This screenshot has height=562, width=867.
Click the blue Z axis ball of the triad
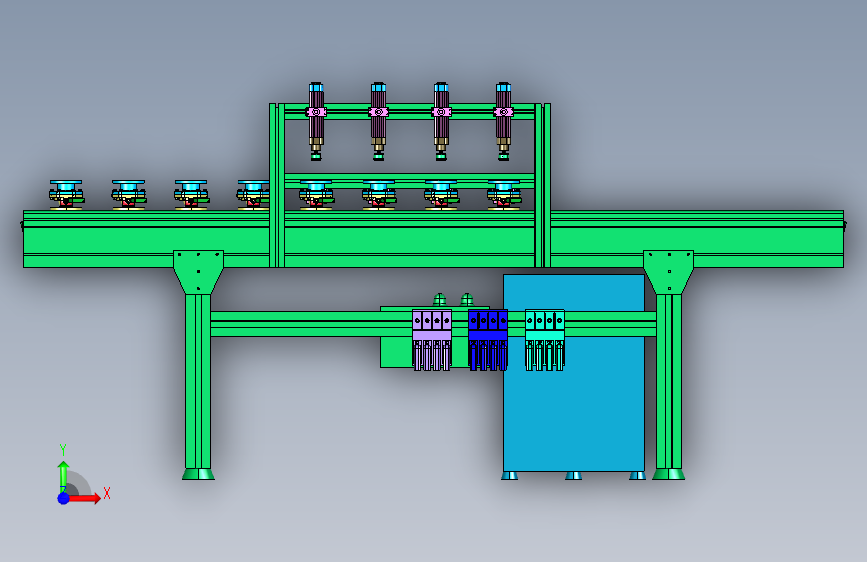[64, 498]
